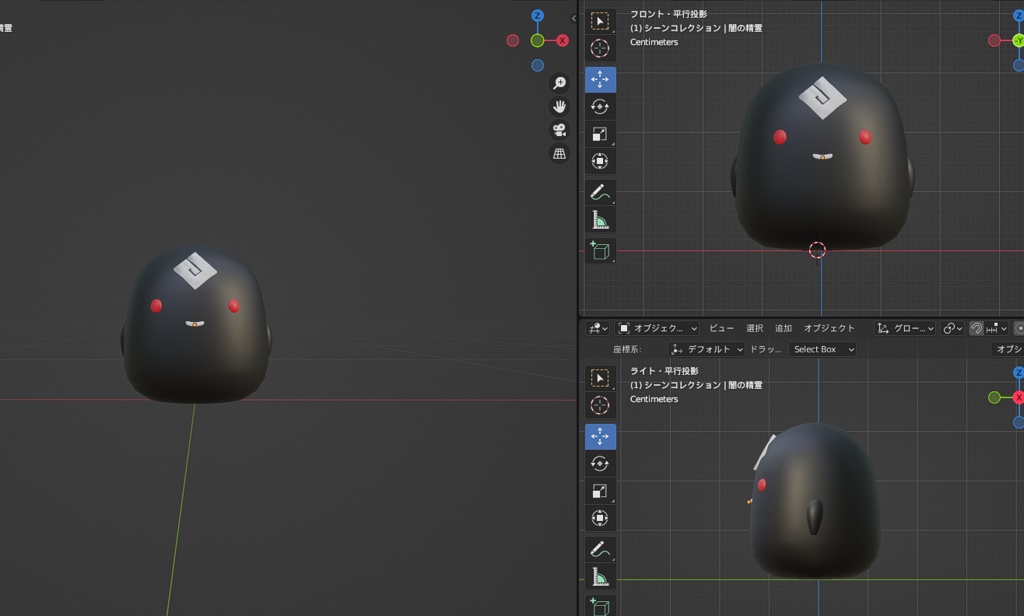Click the negative Z blue circle on left gizmo
1024x616 pixels.
tap(537, 65)
